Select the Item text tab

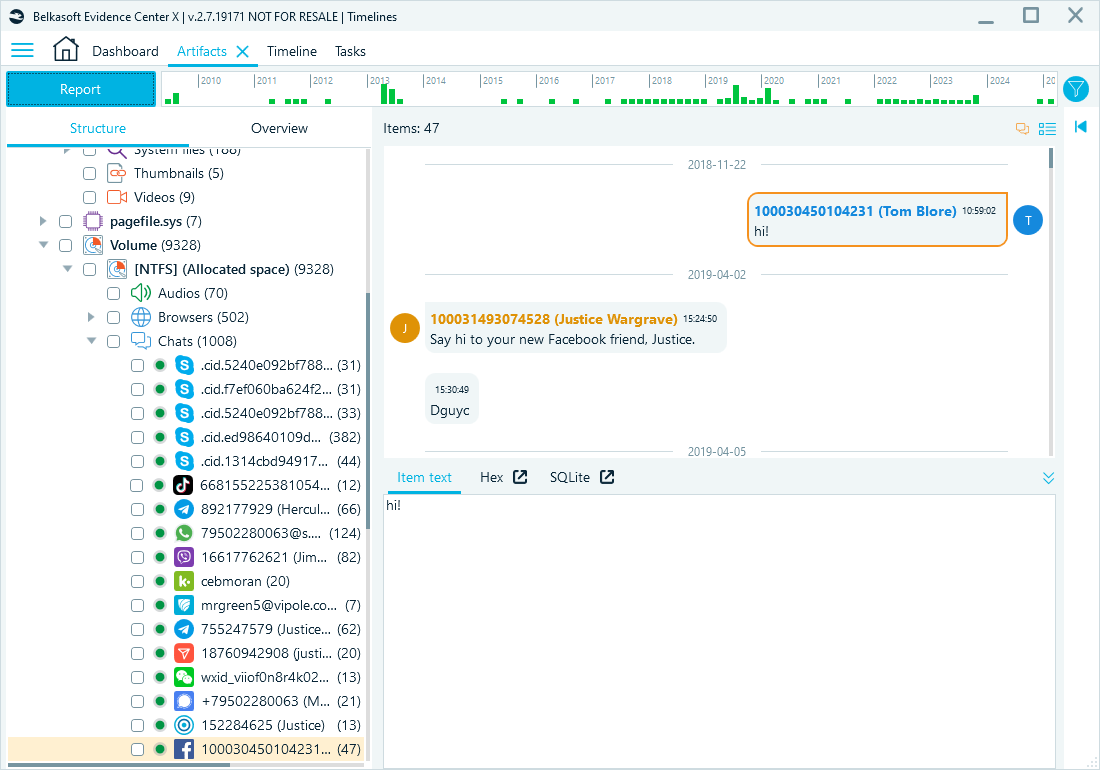point(424,478)
